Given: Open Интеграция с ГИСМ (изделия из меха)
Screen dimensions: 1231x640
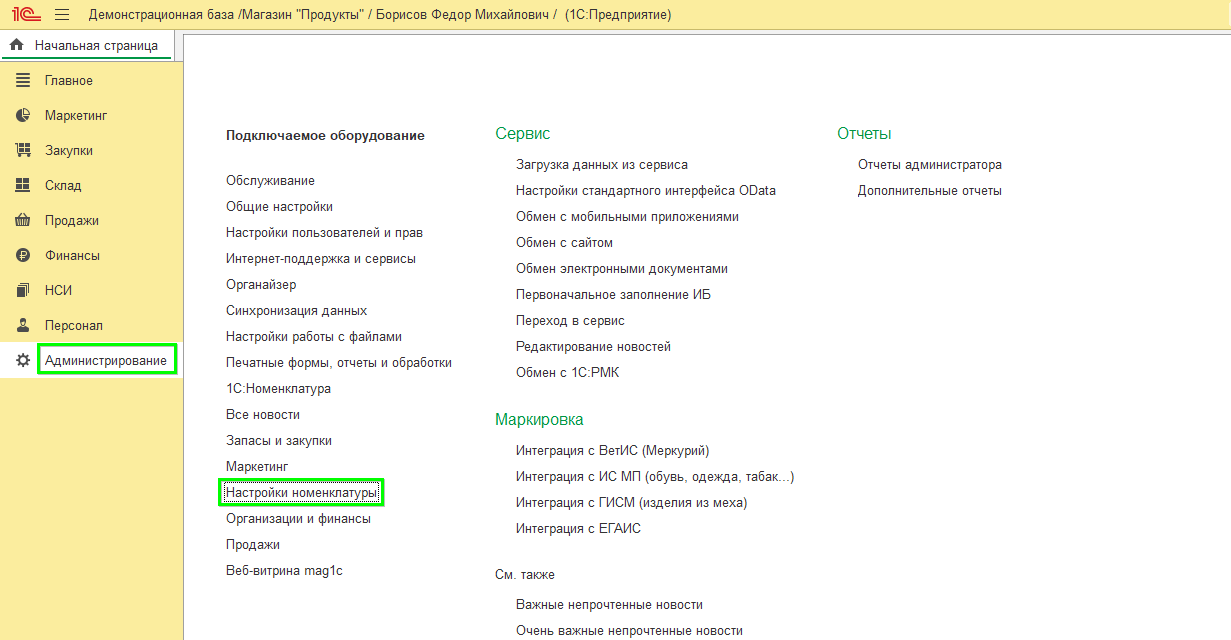Looking at the screenshot, I should 631,502.
